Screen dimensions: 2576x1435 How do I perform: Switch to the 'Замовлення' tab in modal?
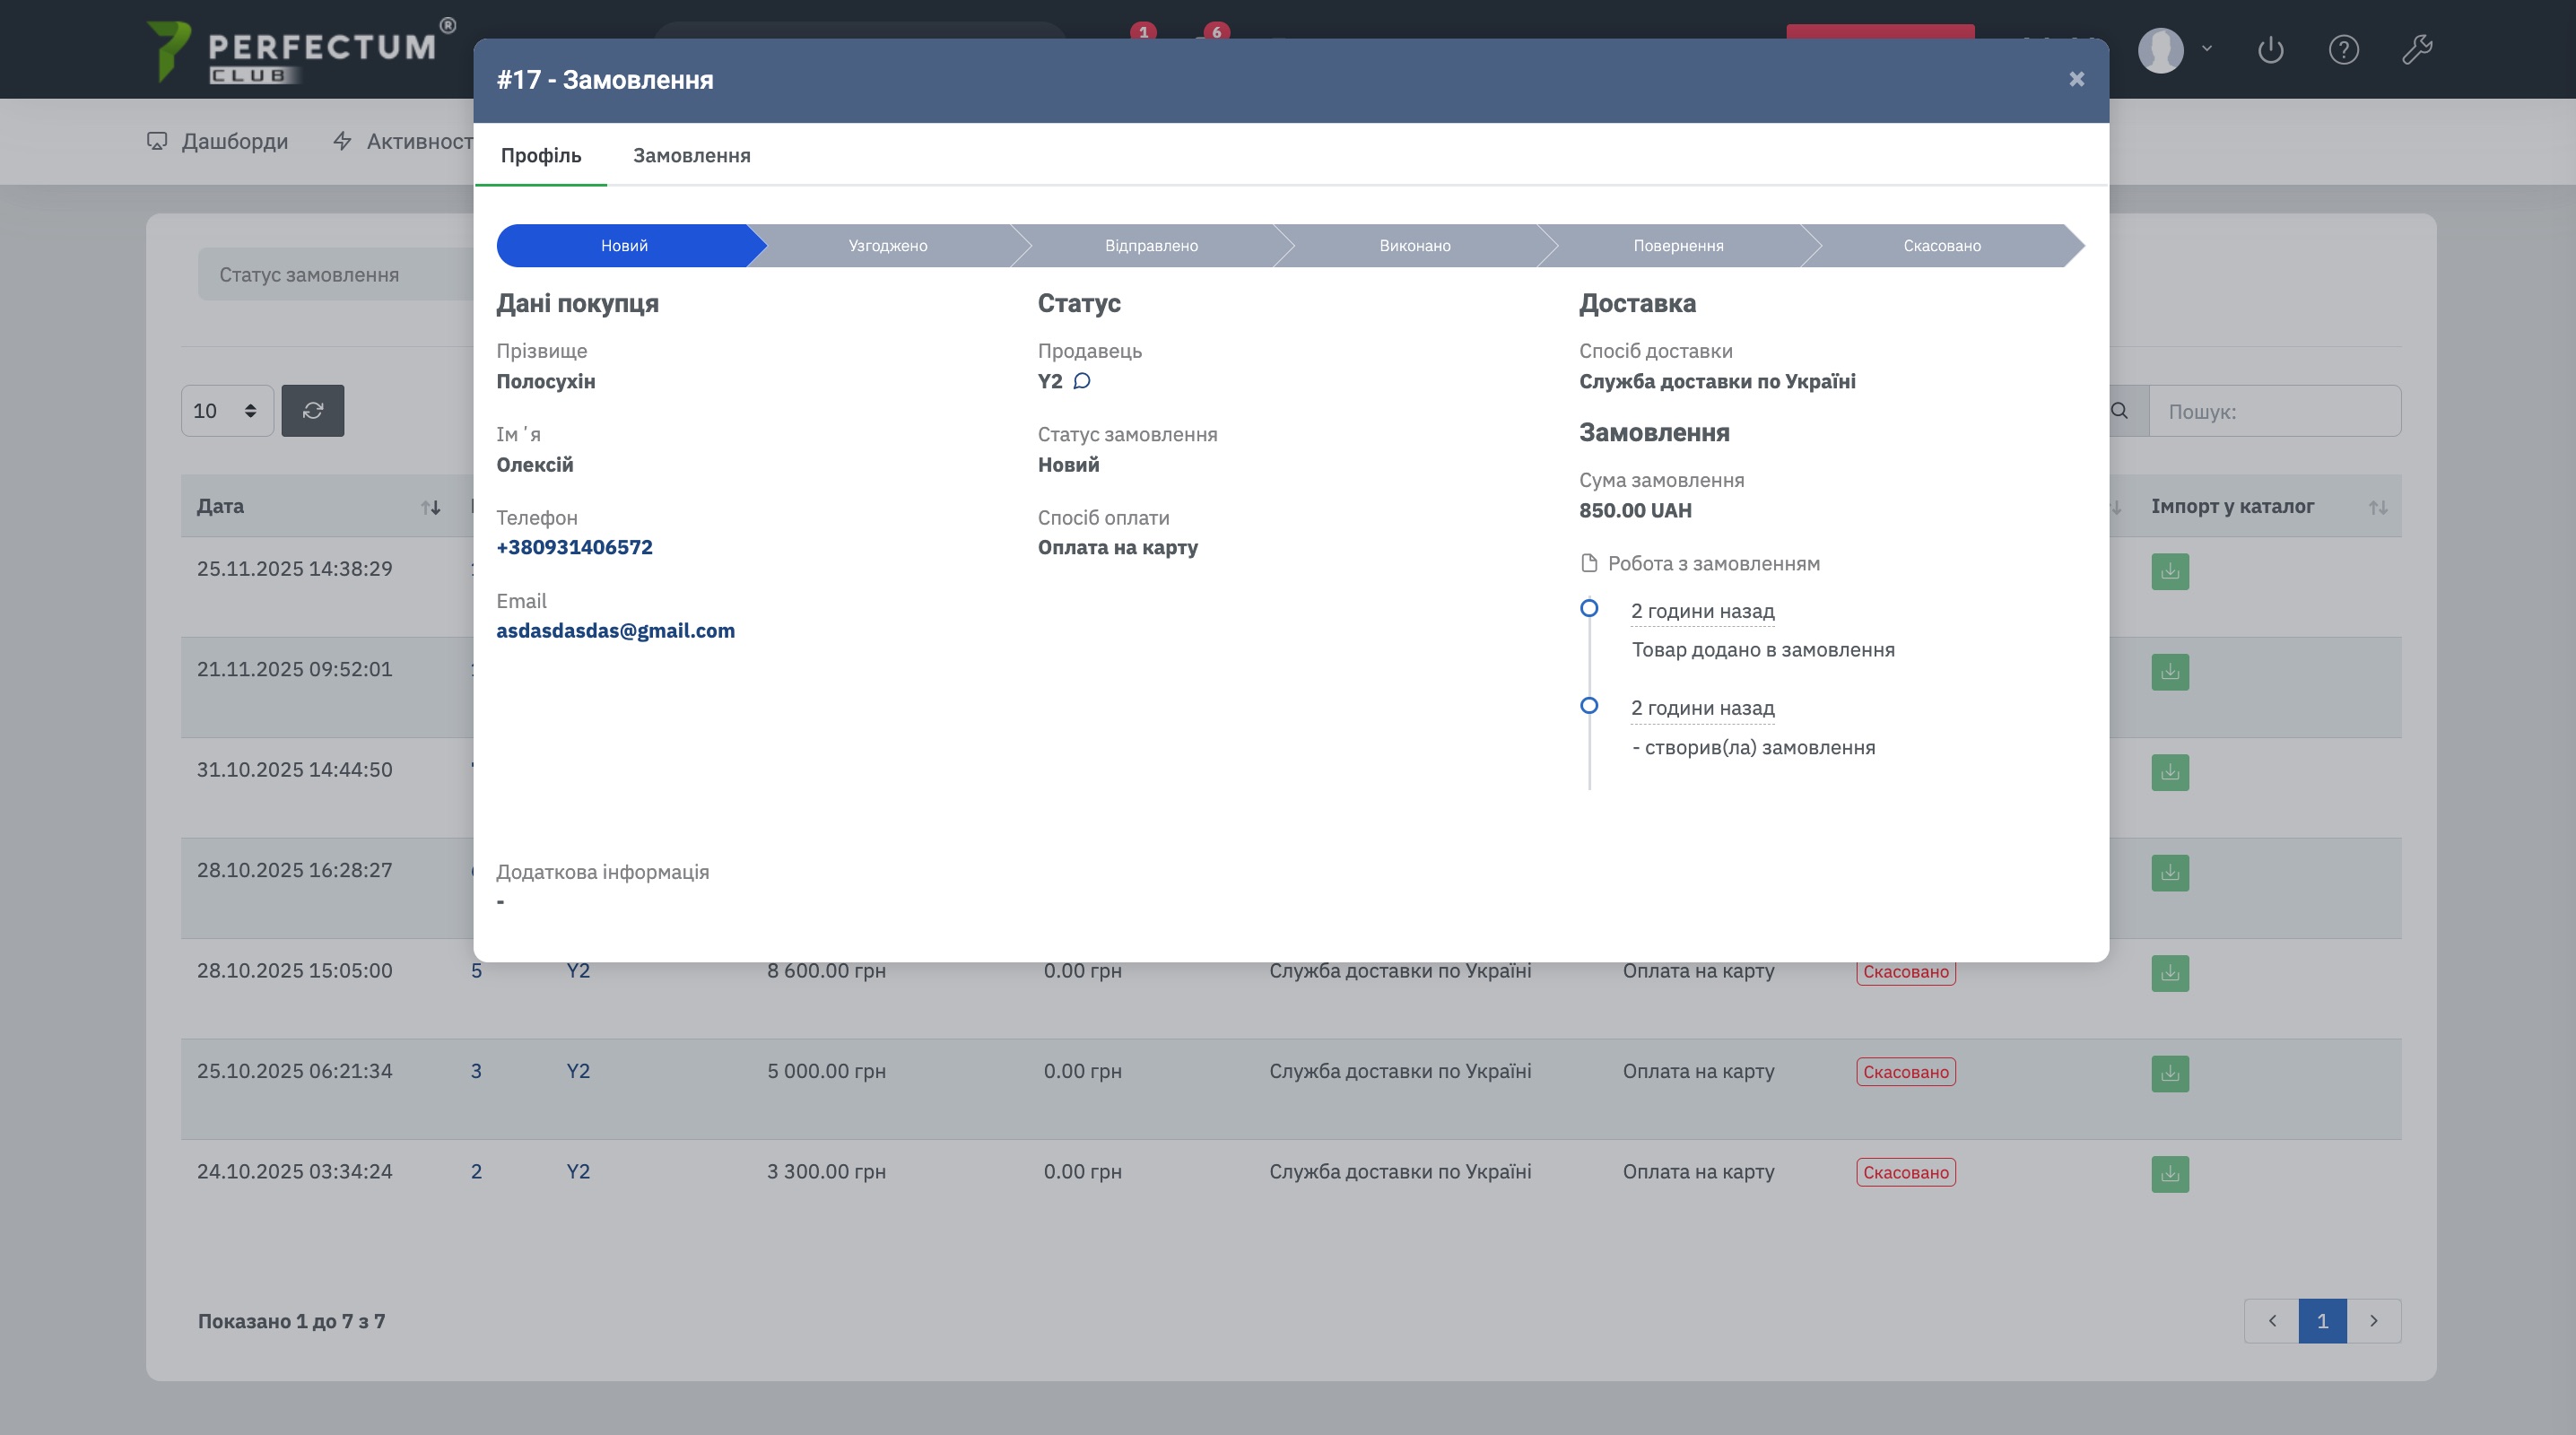point(691,156)
